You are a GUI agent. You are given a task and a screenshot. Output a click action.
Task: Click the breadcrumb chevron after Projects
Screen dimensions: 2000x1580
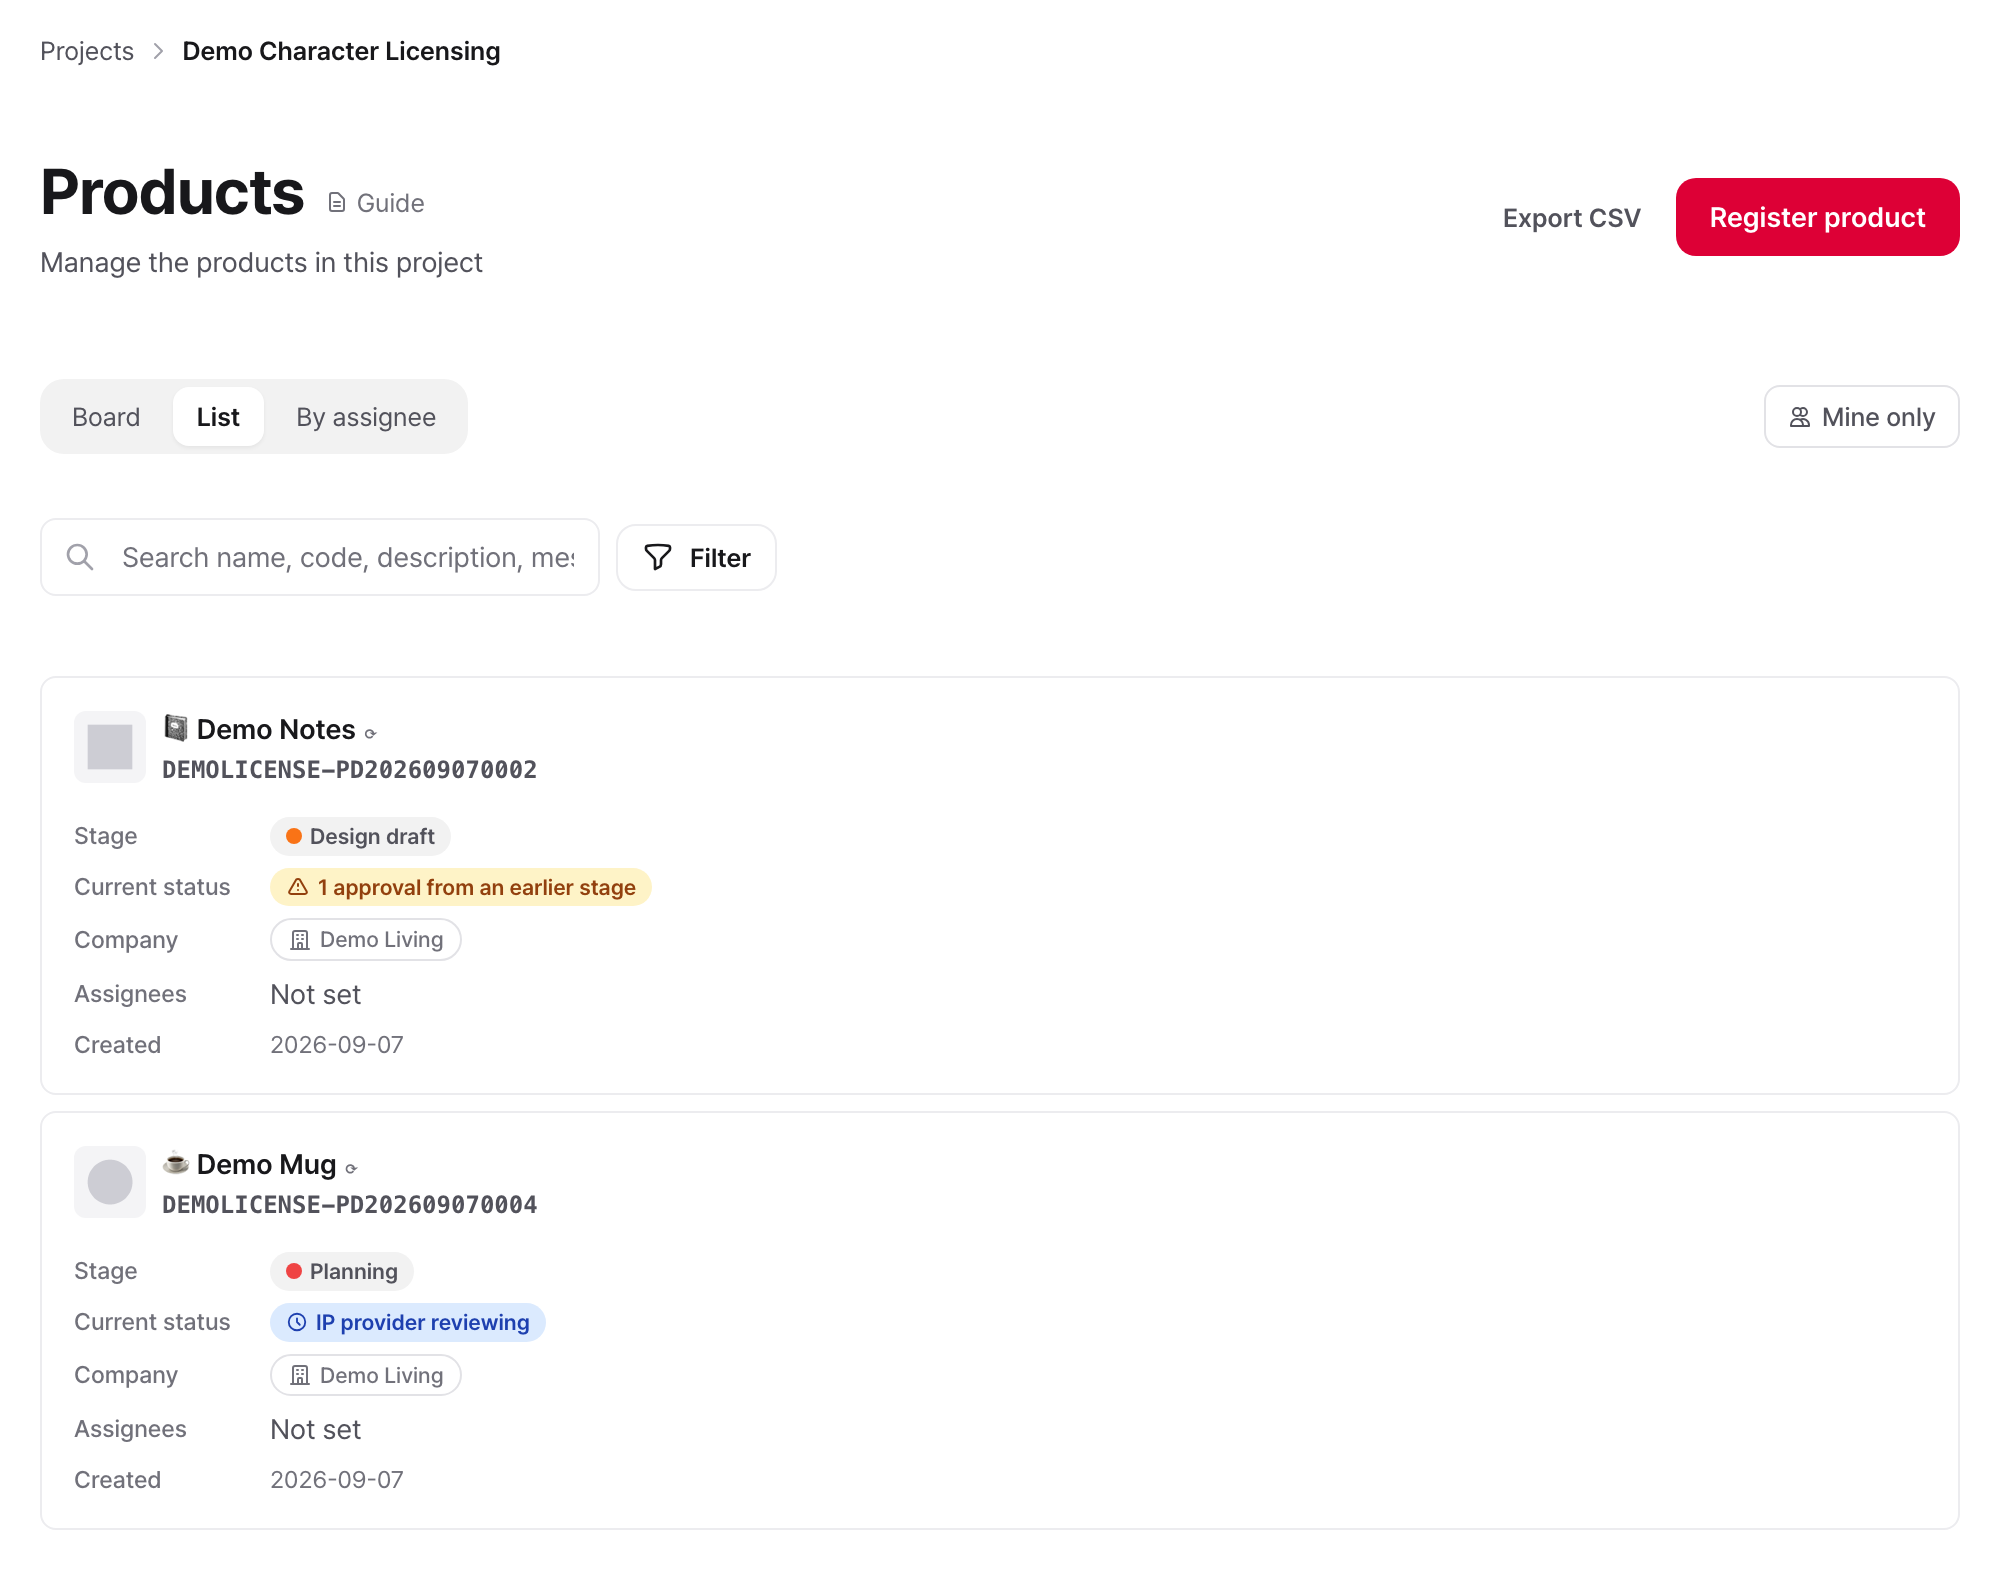pyautogui.click(x=158, y=51)
